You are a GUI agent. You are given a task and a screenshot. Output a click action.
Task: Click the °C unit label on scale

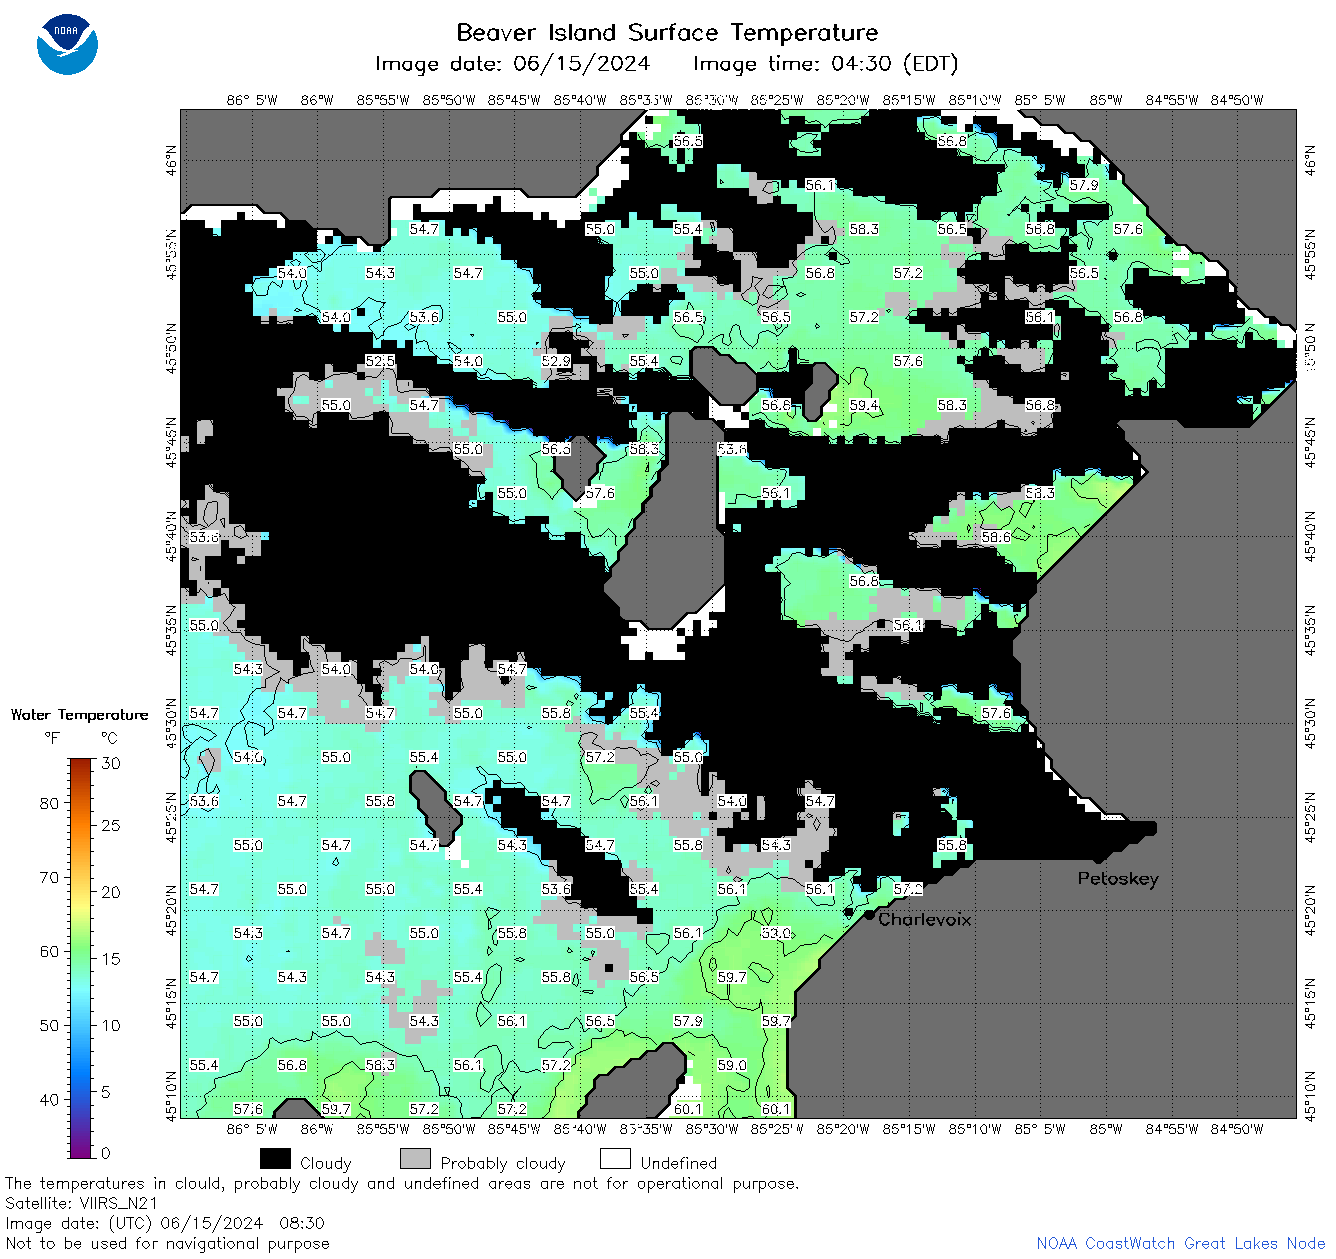[109, 738]
